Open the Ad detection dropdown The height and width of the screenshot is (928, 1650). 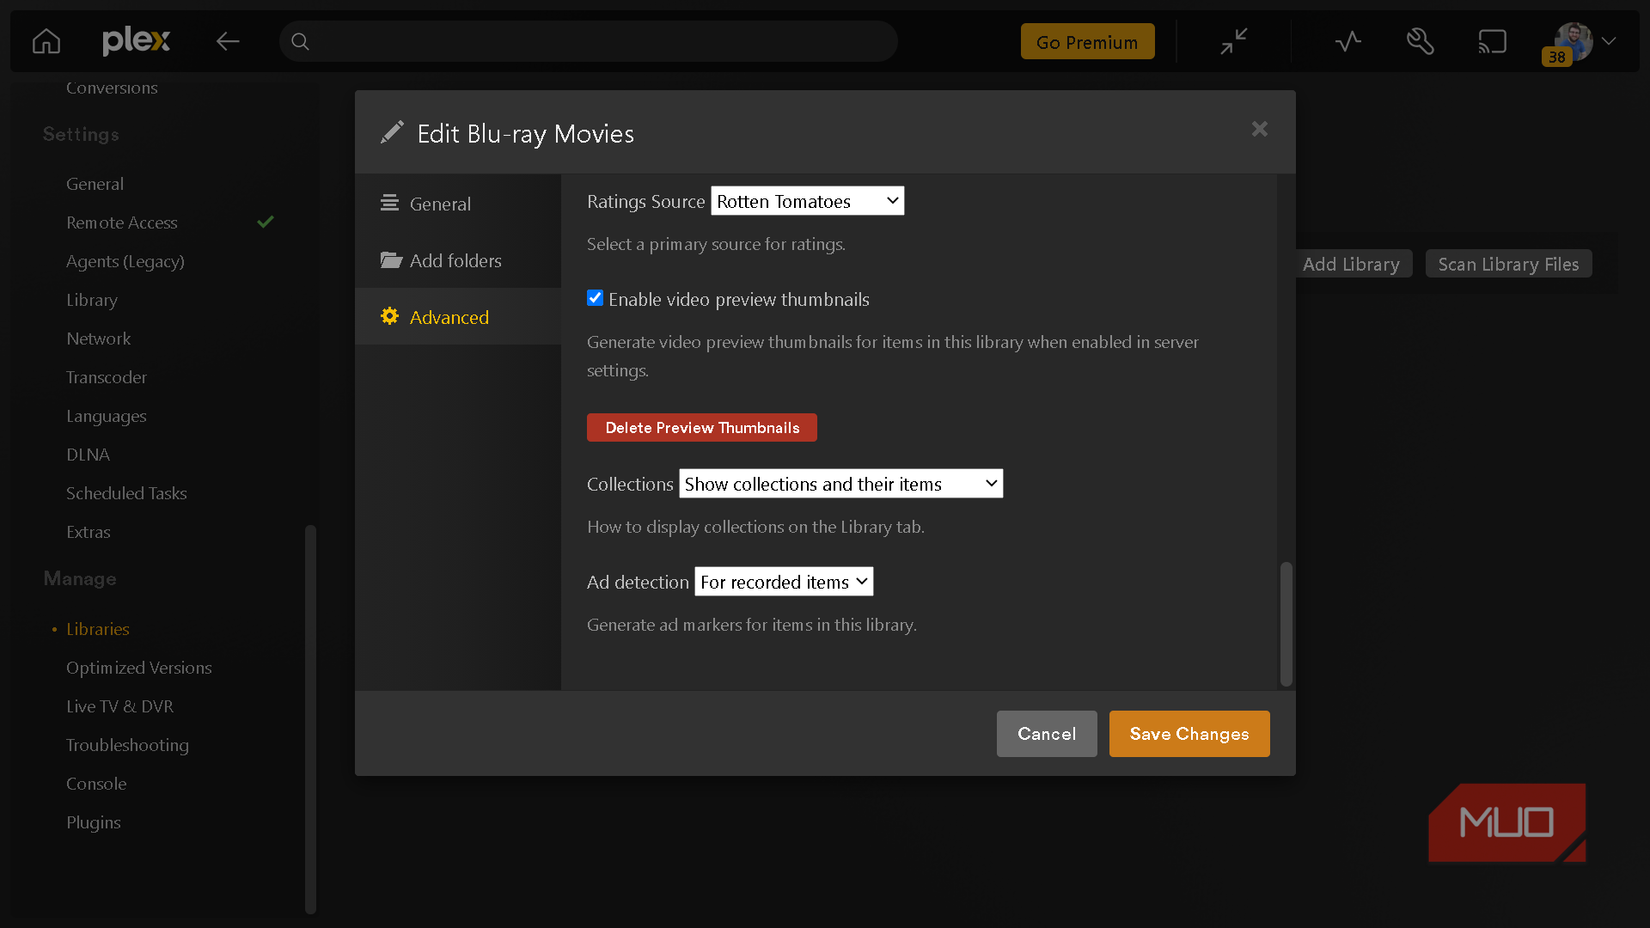pyautogui.click(x=783, y=582)
